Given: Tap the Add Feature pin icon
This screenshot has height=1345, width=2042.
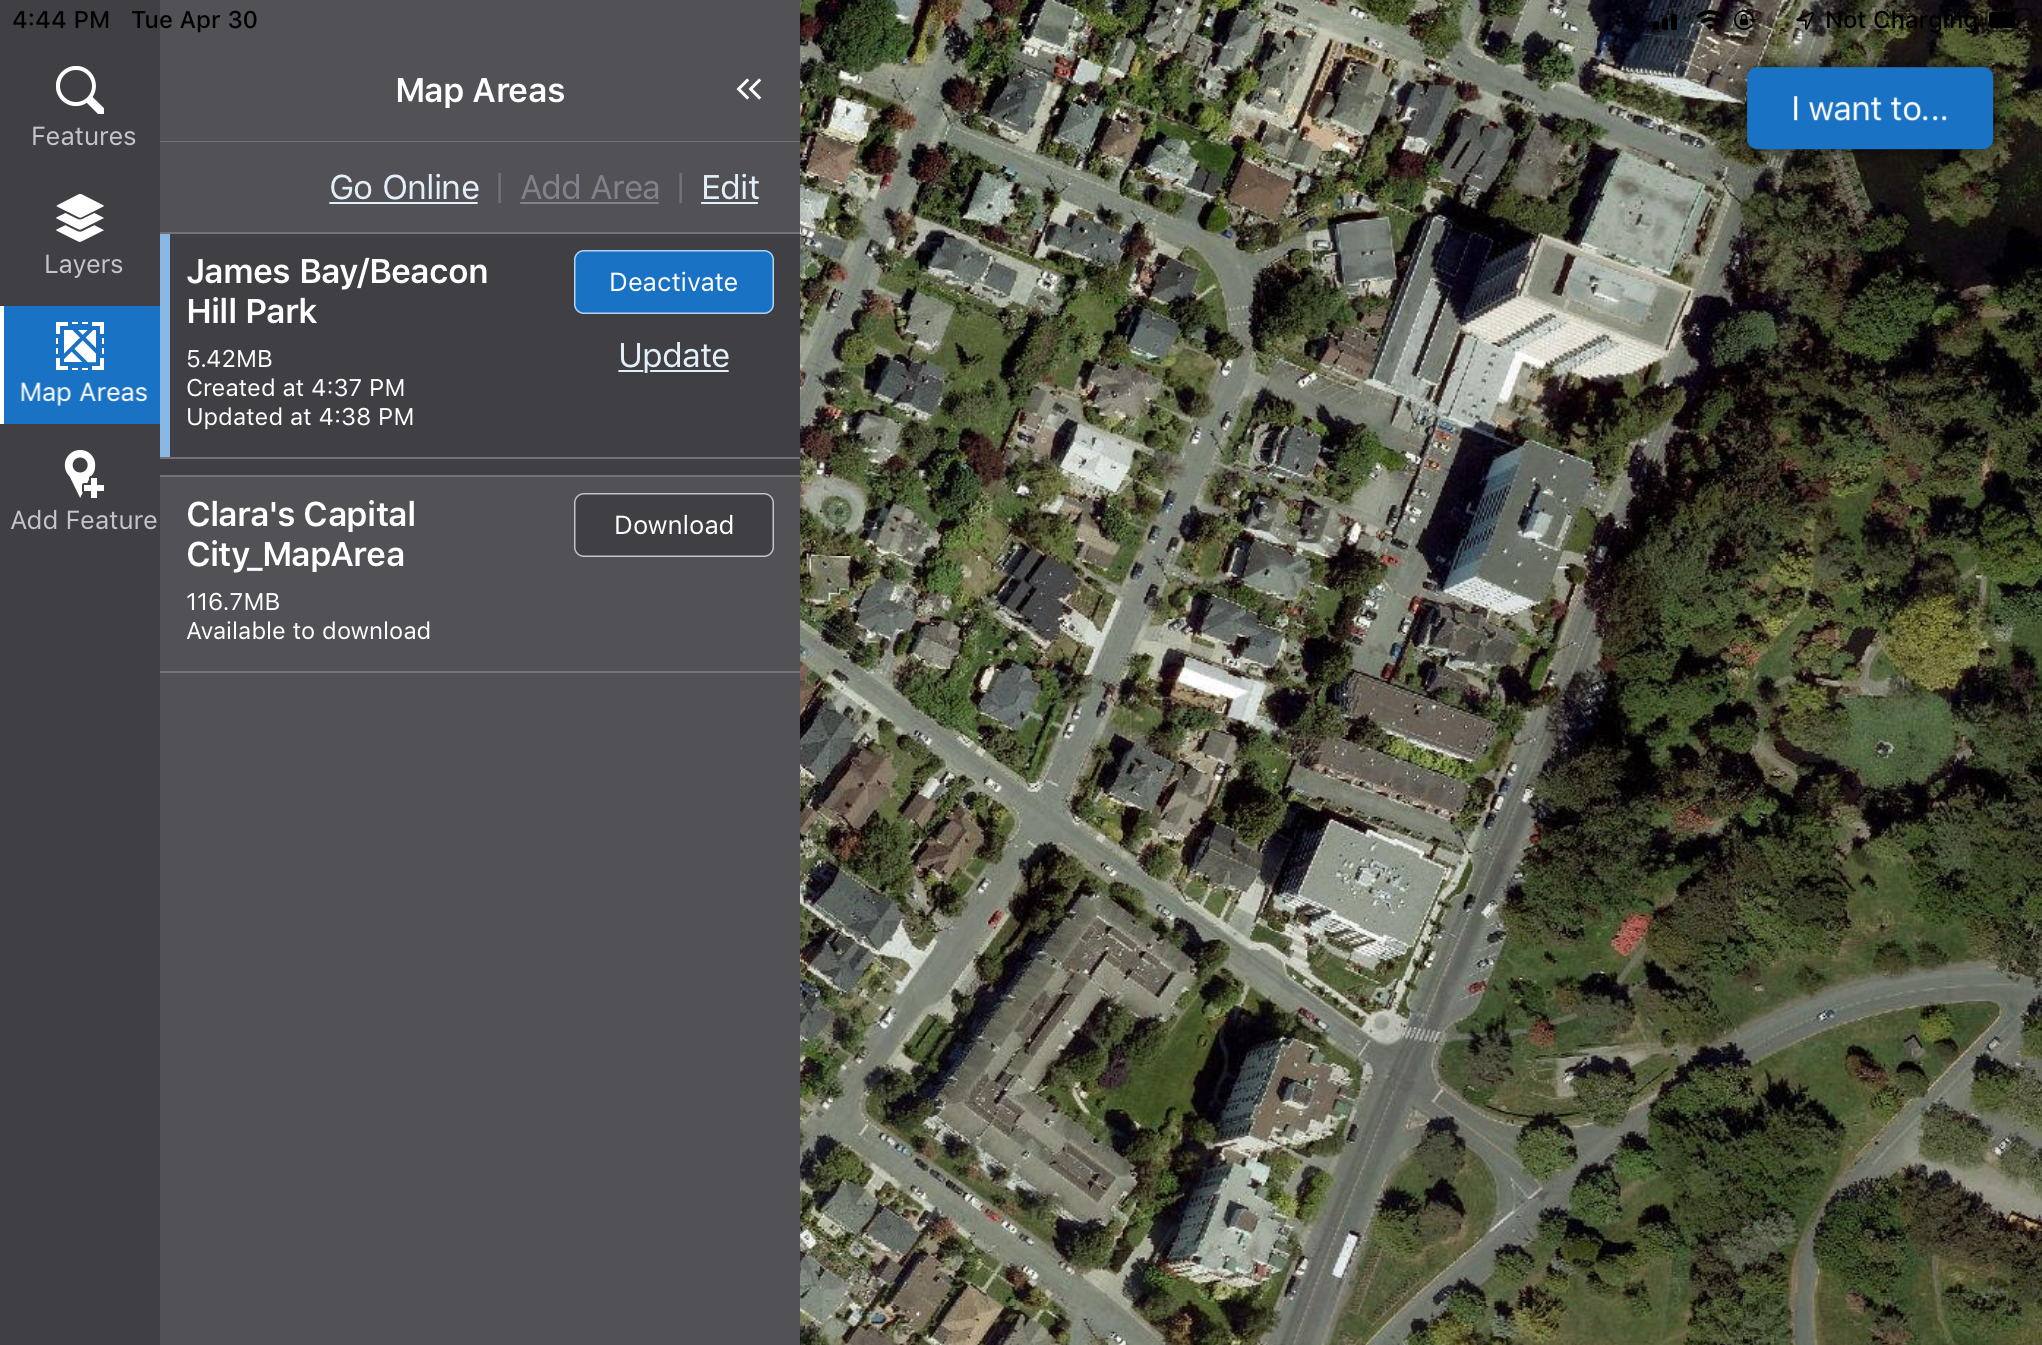Looking at the screenshot, I should pyautogui.click(x=83, y=474).
